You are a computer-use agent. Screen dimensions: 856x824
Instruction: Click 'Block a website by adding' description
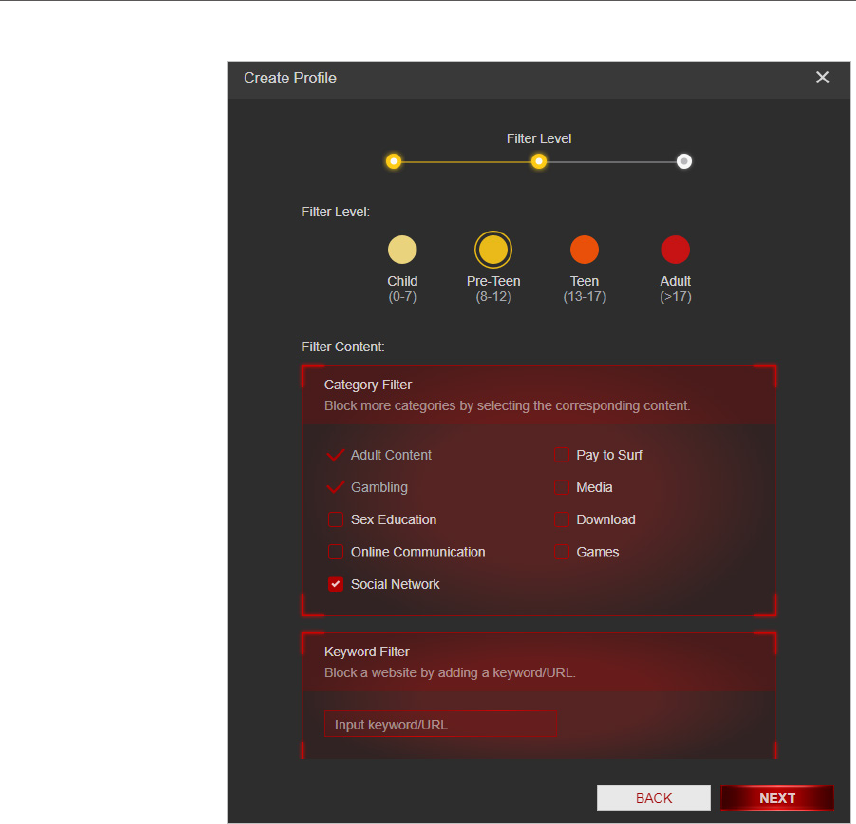(x=450, y=673)
